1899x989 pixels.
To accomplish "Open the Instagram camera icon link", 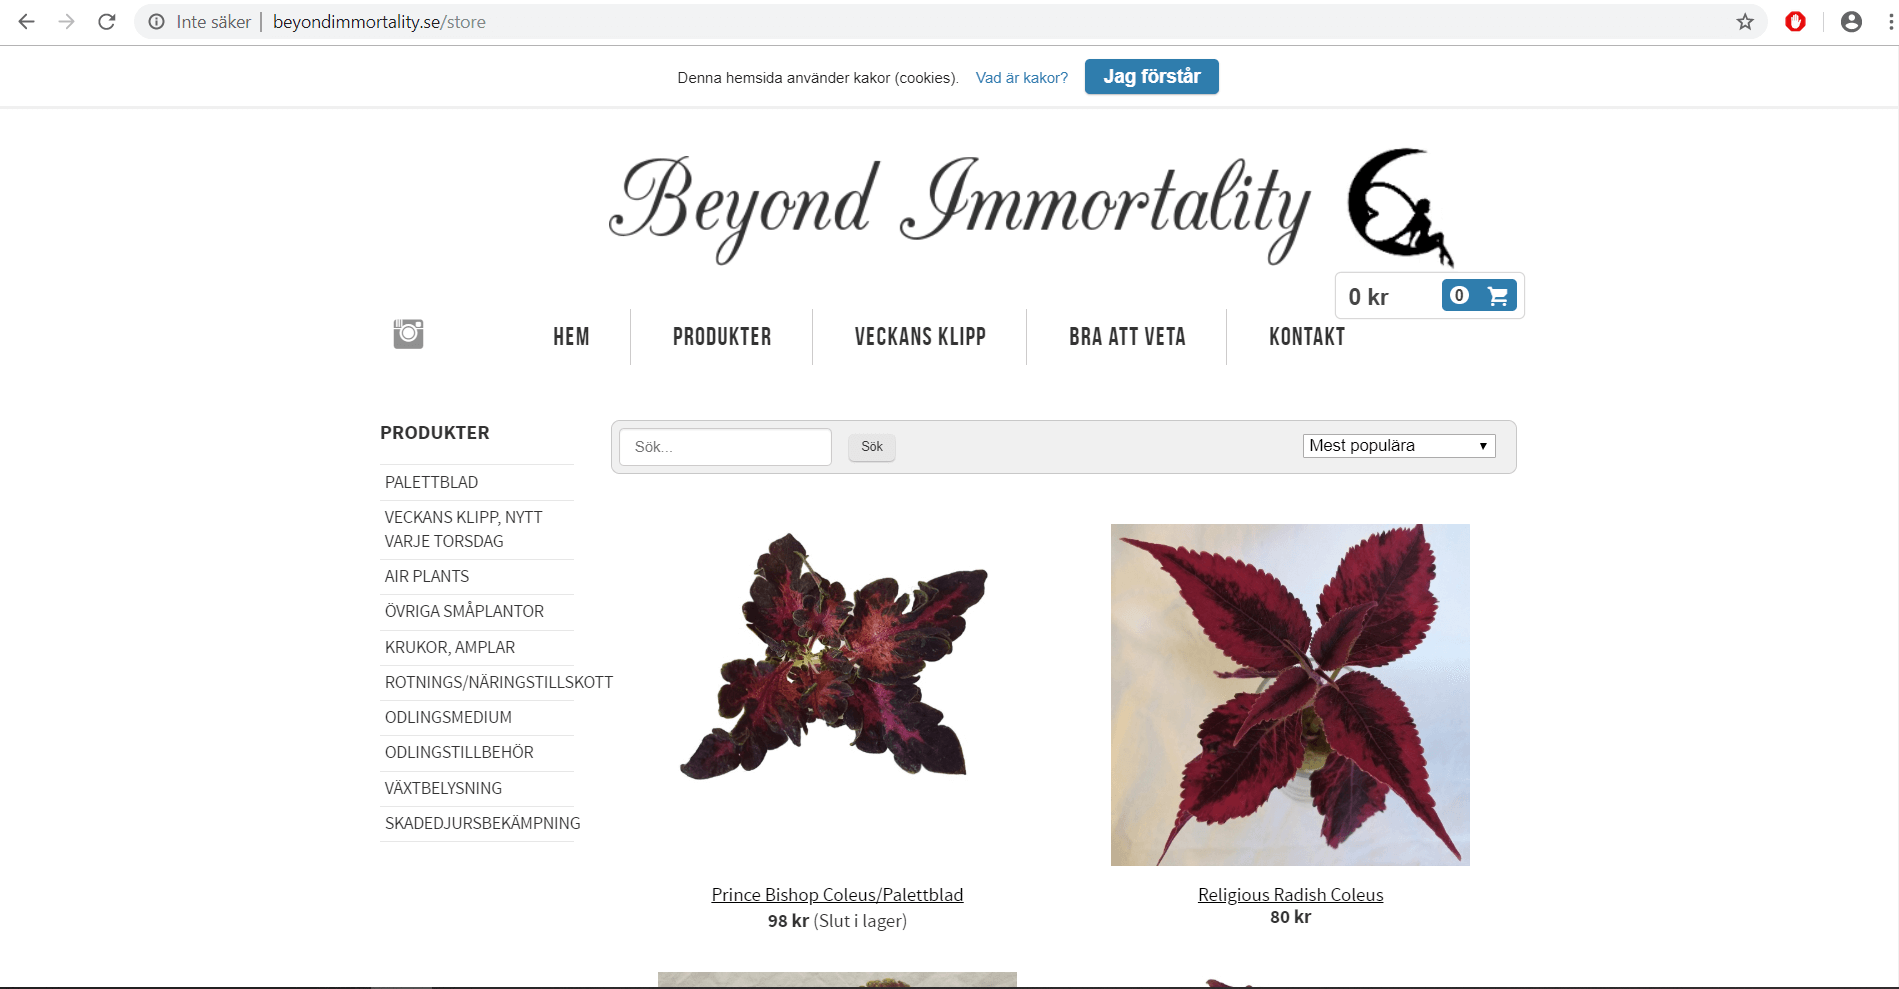I will [x=408, y=334].
